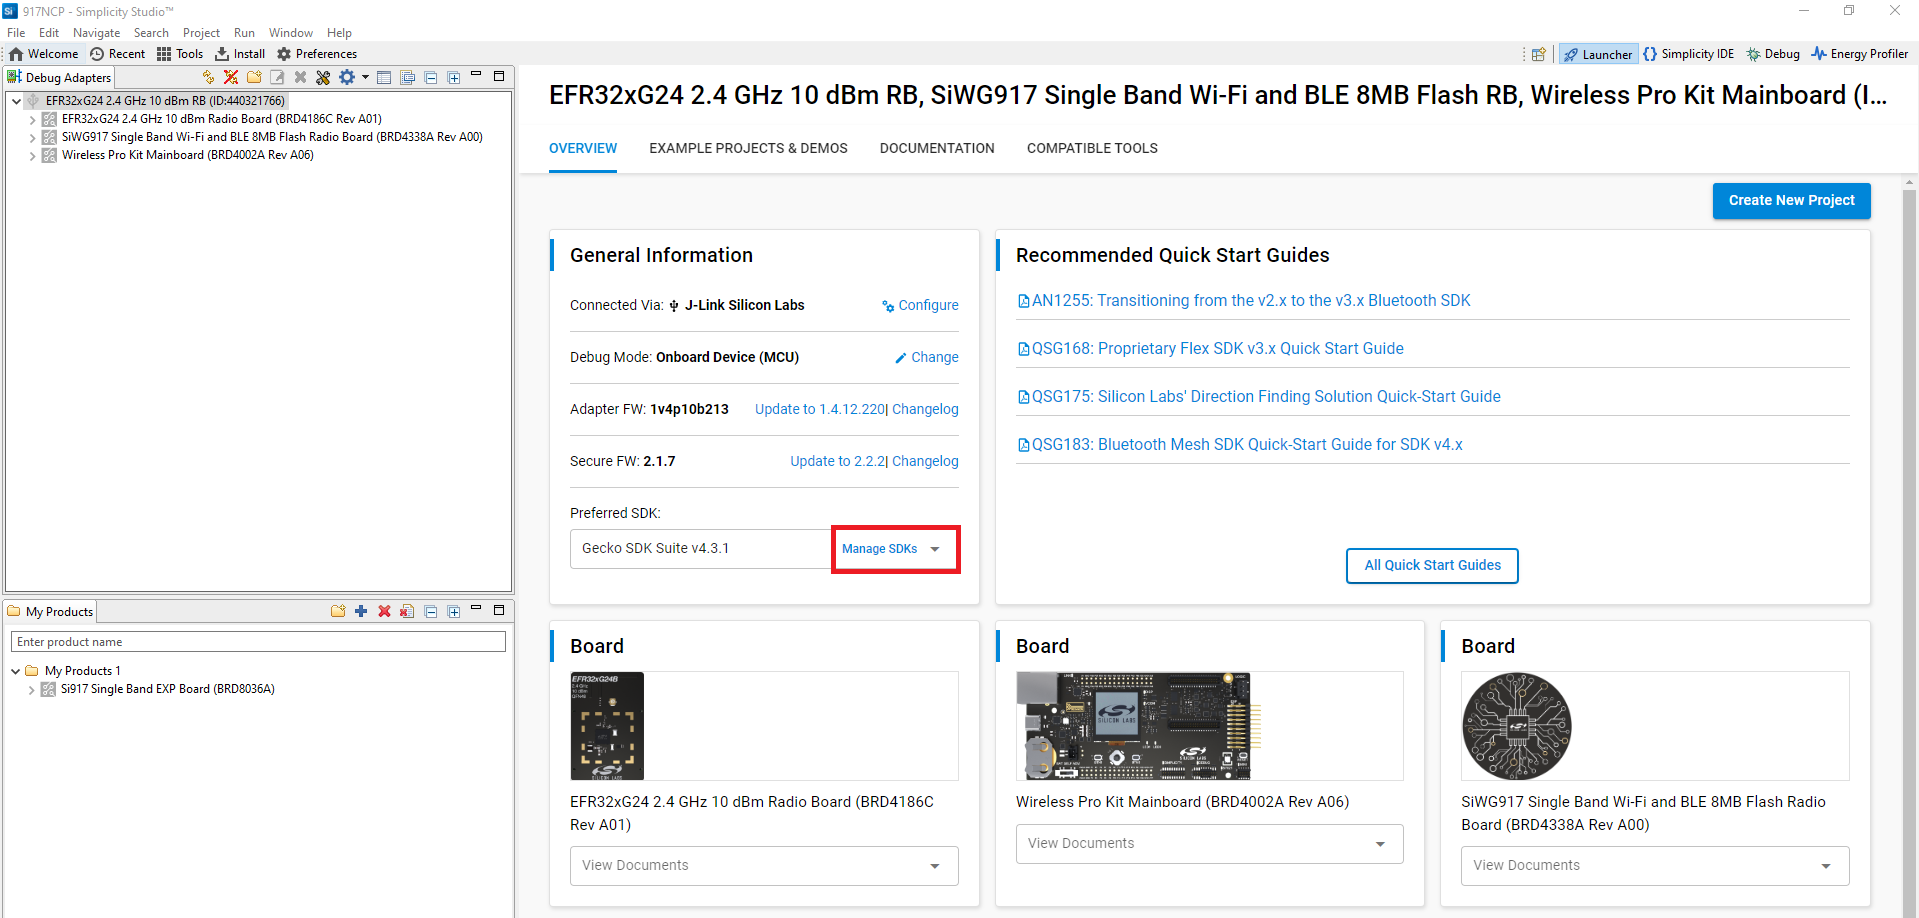Expand the SiWG917 Radio Board BRD4338A node
The width and height of the screenshot is (1919, 918).
point(32,137)
